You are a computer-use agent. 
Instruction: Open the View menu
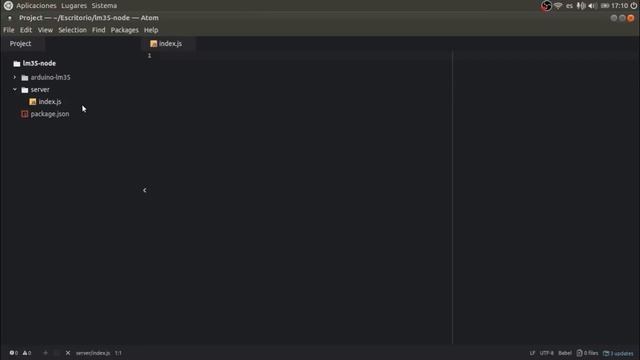45,30
